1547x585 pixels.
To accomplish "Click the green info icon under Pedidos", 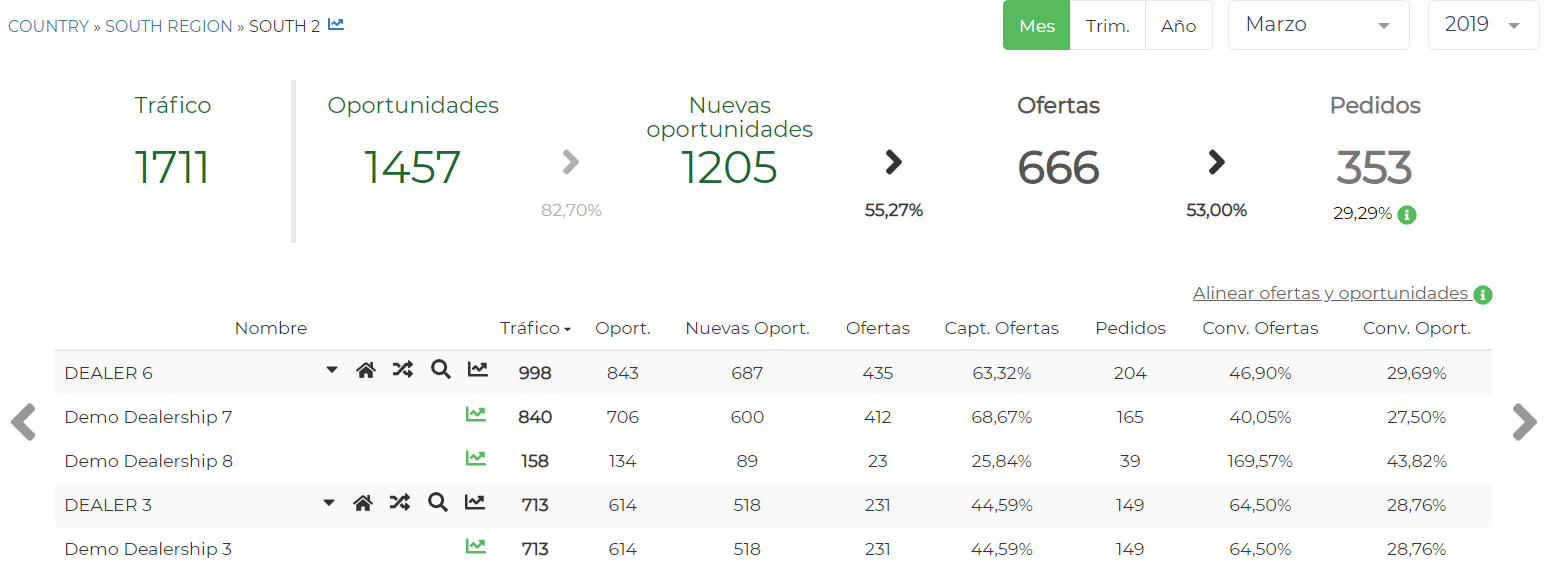I will pyautogui.click(x=1407, y=214).
